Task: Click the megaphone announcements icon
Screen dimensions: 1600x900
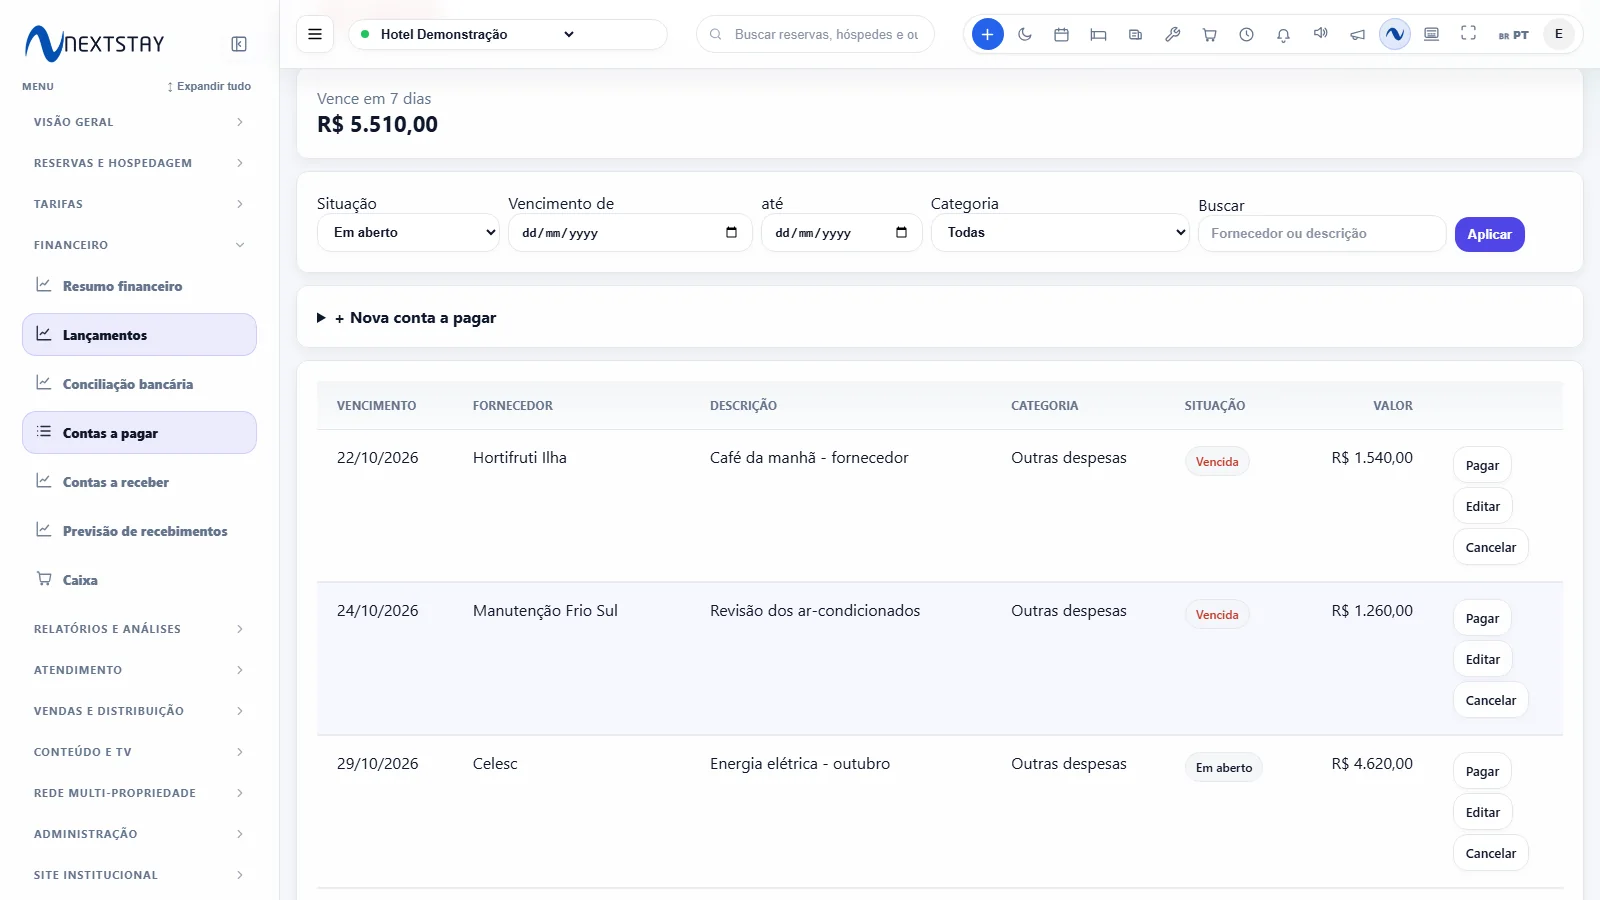Action: 1357,34
